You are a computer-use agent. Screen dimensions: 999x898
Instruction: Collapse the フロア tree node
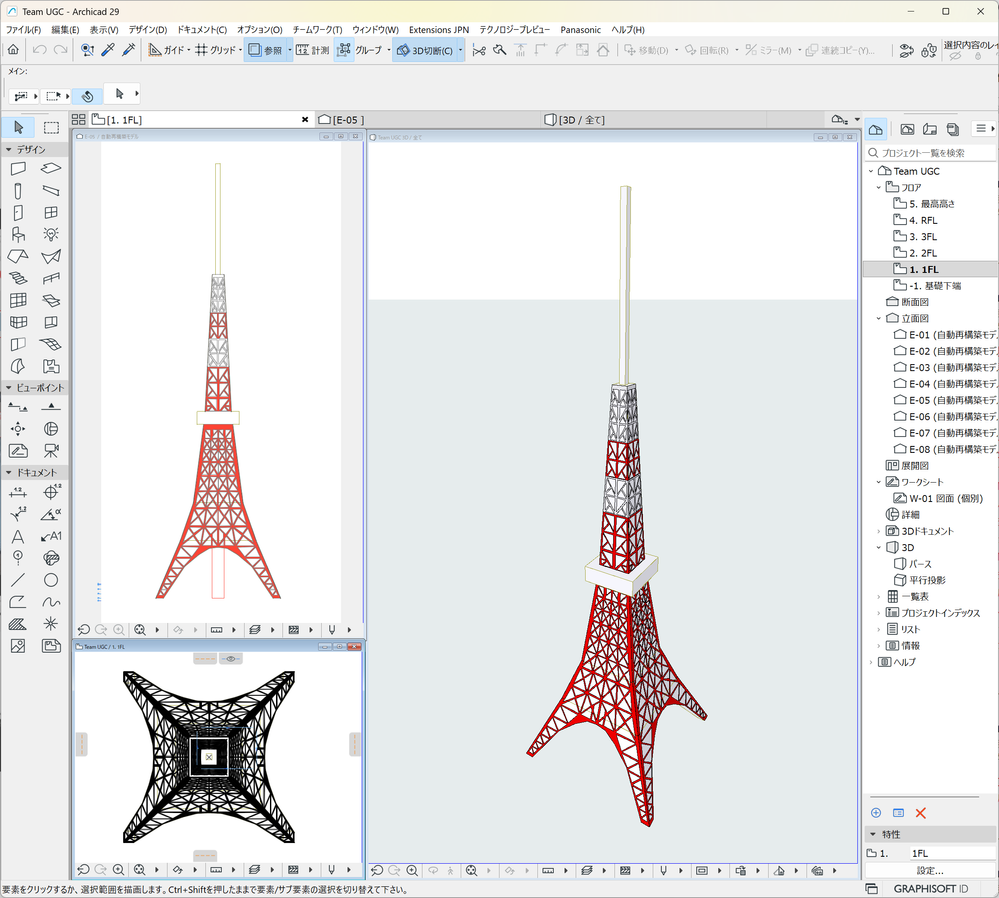[x=879, y=187]
